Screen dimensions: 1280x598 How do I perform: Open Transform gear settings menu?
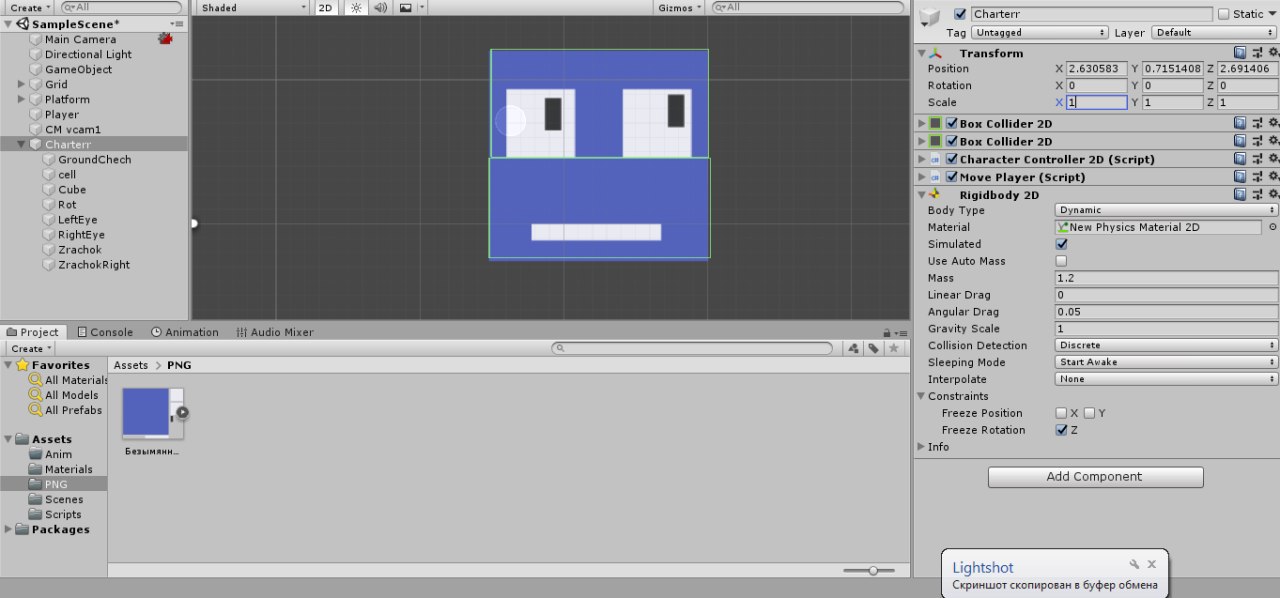(1272, 53)
